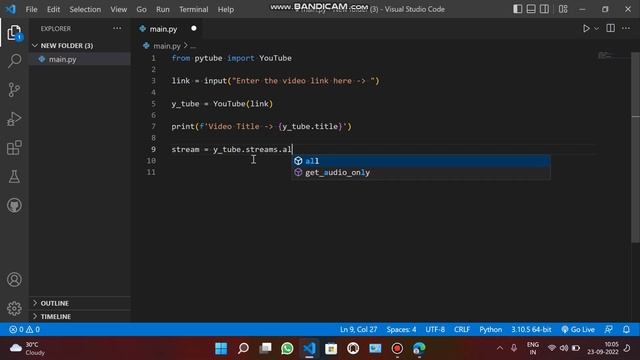This screenshot has width=640, height=360.
Task: Place cursor in line 3 input statement
Action: click(276, 81)
